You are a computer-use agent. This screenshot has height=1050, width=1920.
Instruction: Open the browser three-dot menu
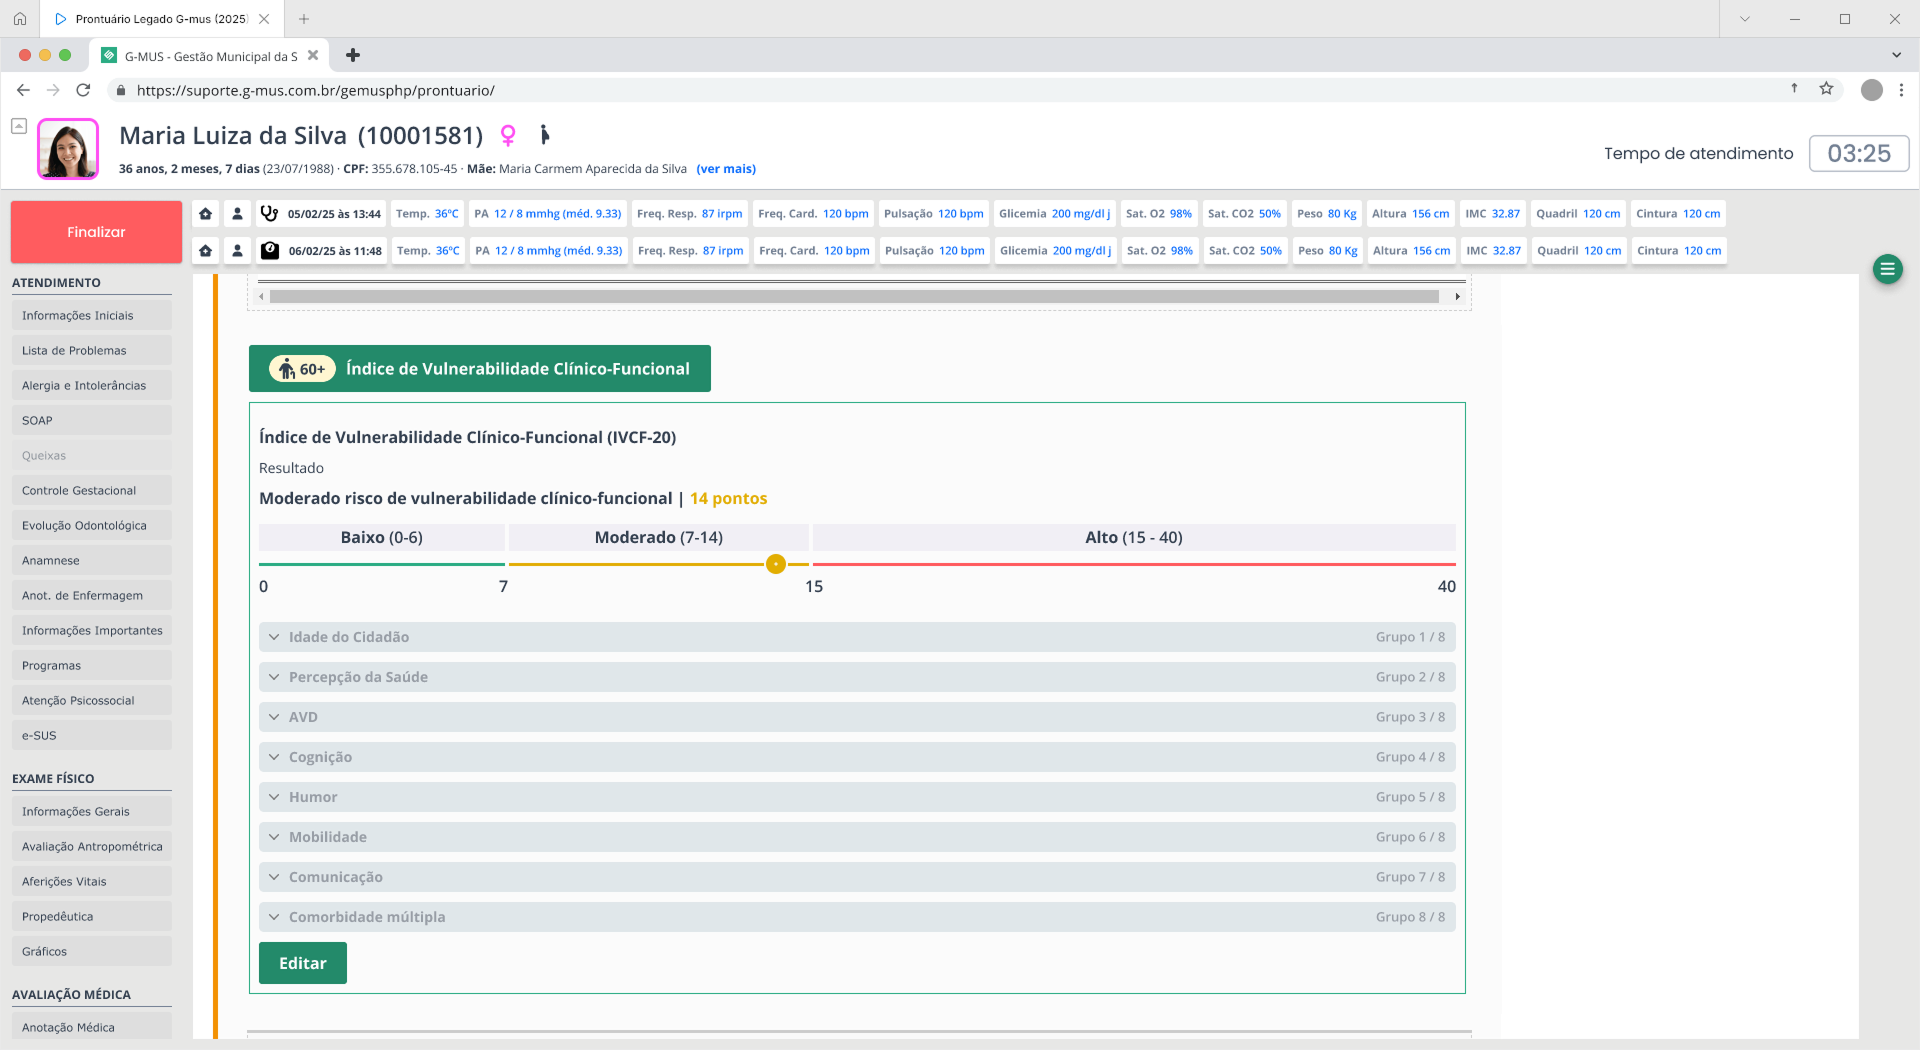(x=1901, y=90)
